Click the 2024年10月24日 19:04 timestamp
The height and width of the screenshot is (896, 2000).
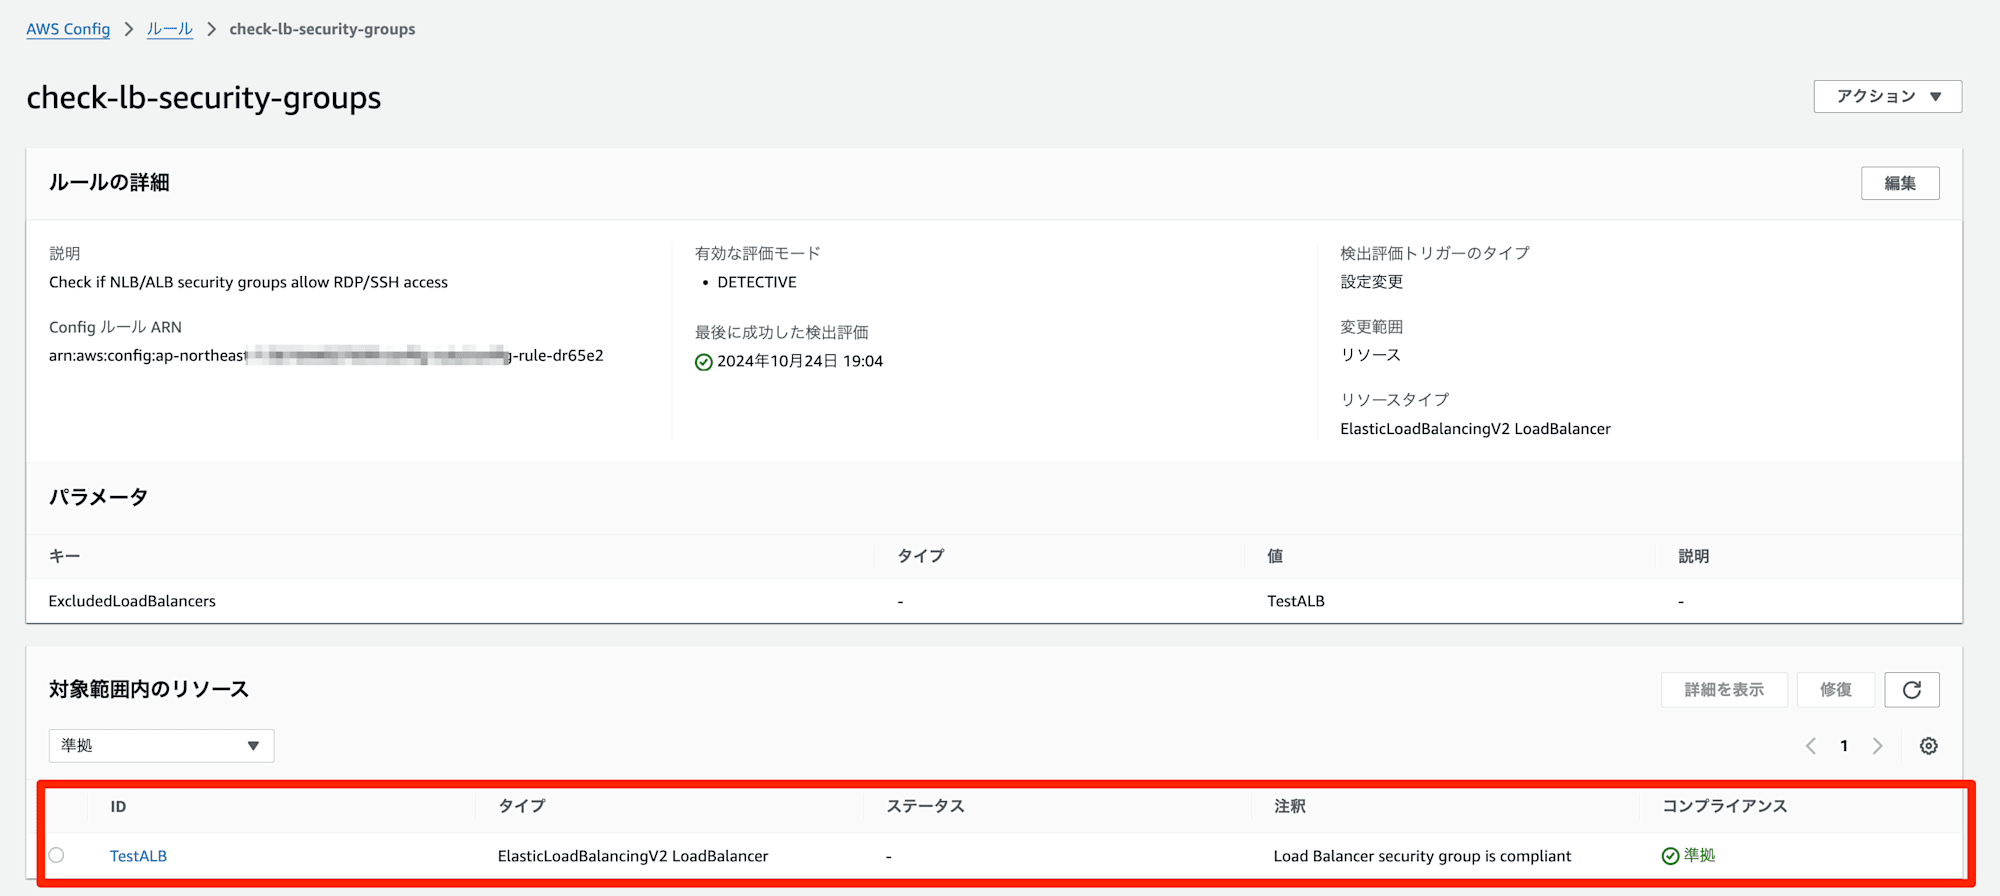[x=800, y=361]
